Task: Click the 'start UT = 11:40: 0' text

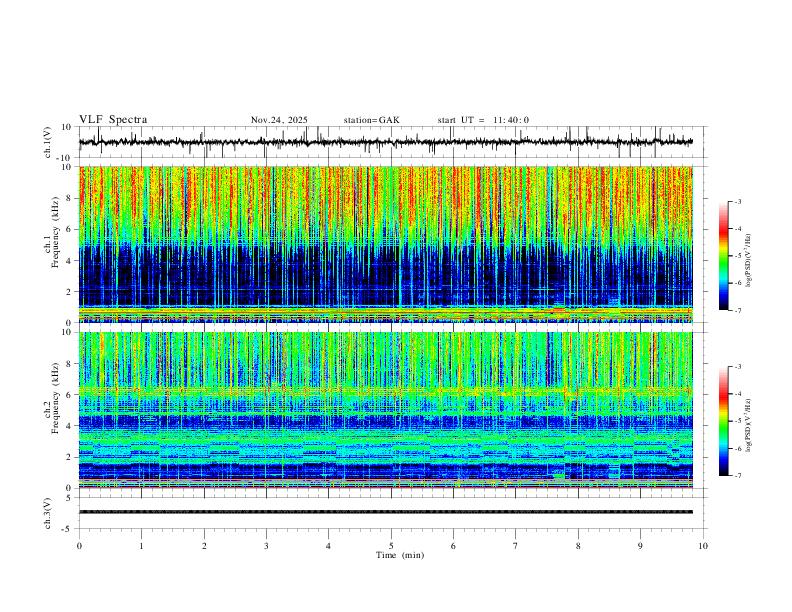Action: (x=483, y=120)
